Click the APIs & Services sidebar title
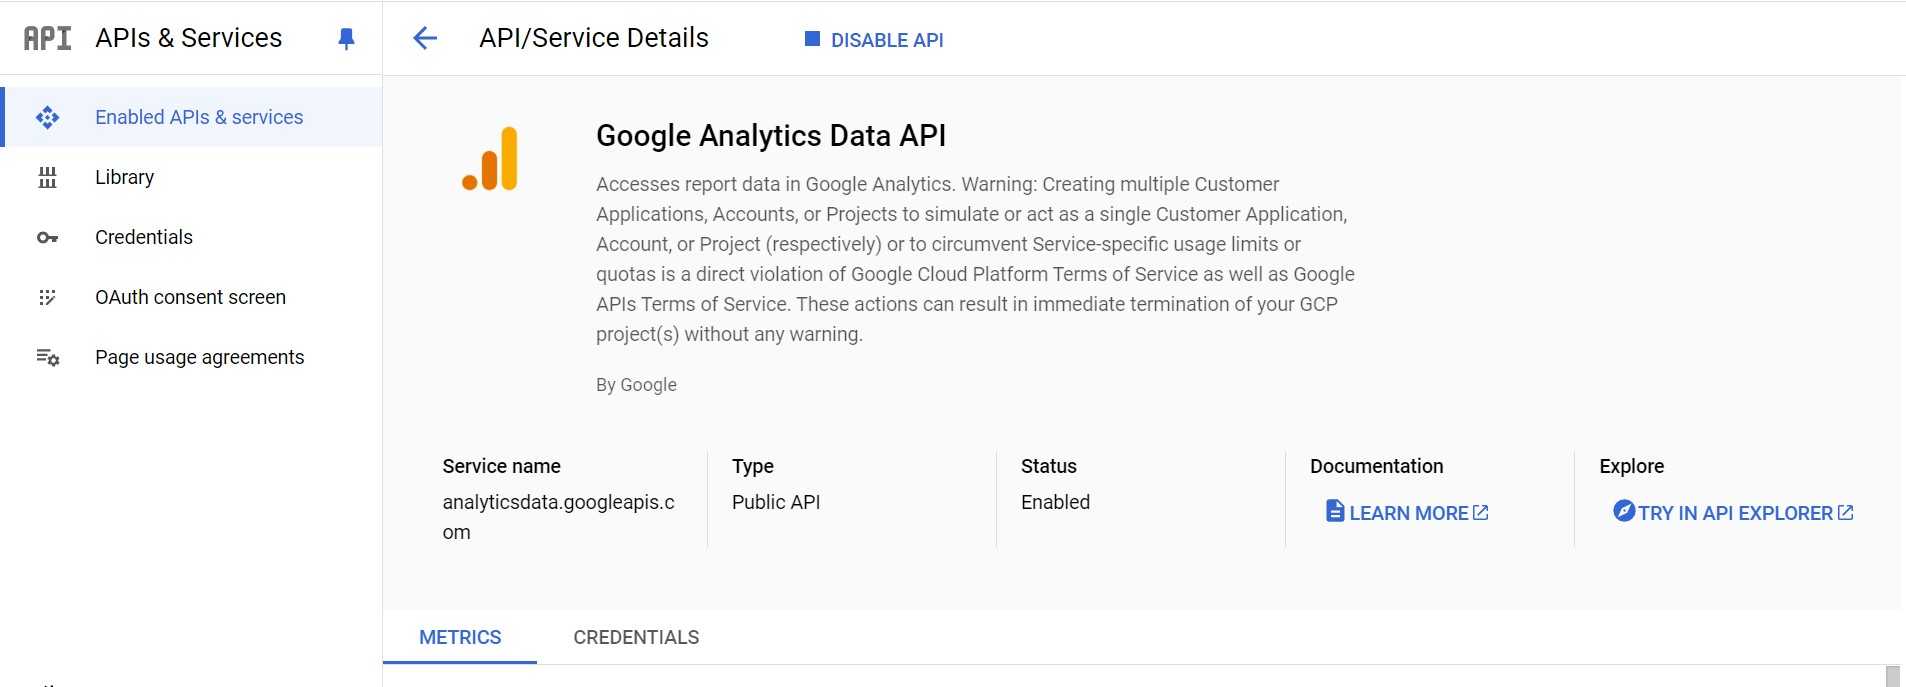This screenshot has height=687, width=1906. point(189,38)
